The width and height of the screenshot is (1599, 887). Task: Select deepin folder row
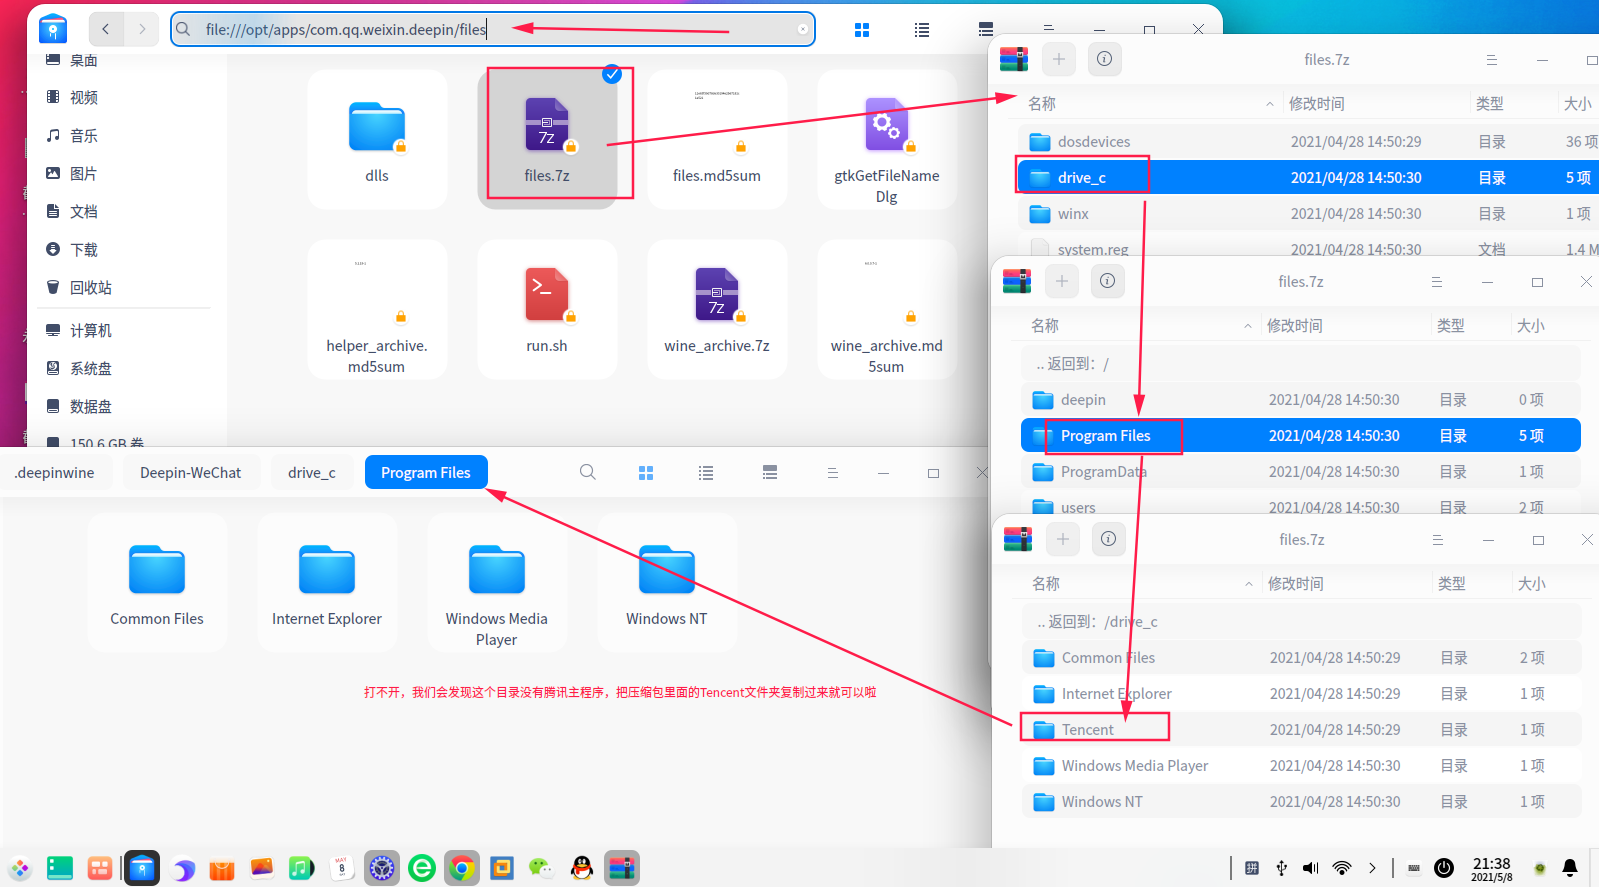coord(1301,399)
